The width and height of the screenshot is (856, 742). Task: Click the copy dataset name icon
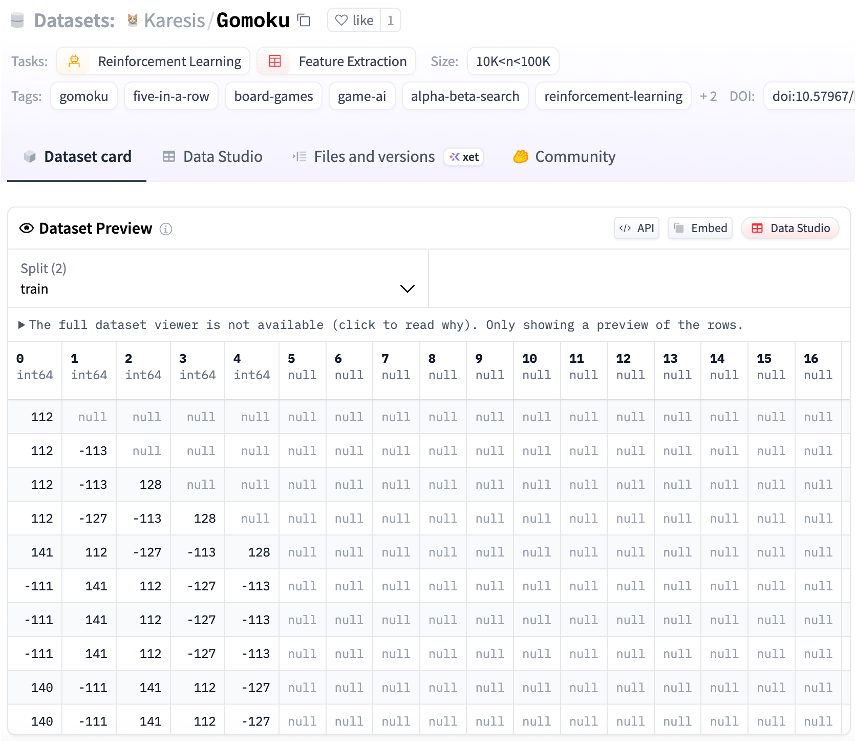point(304,20)
